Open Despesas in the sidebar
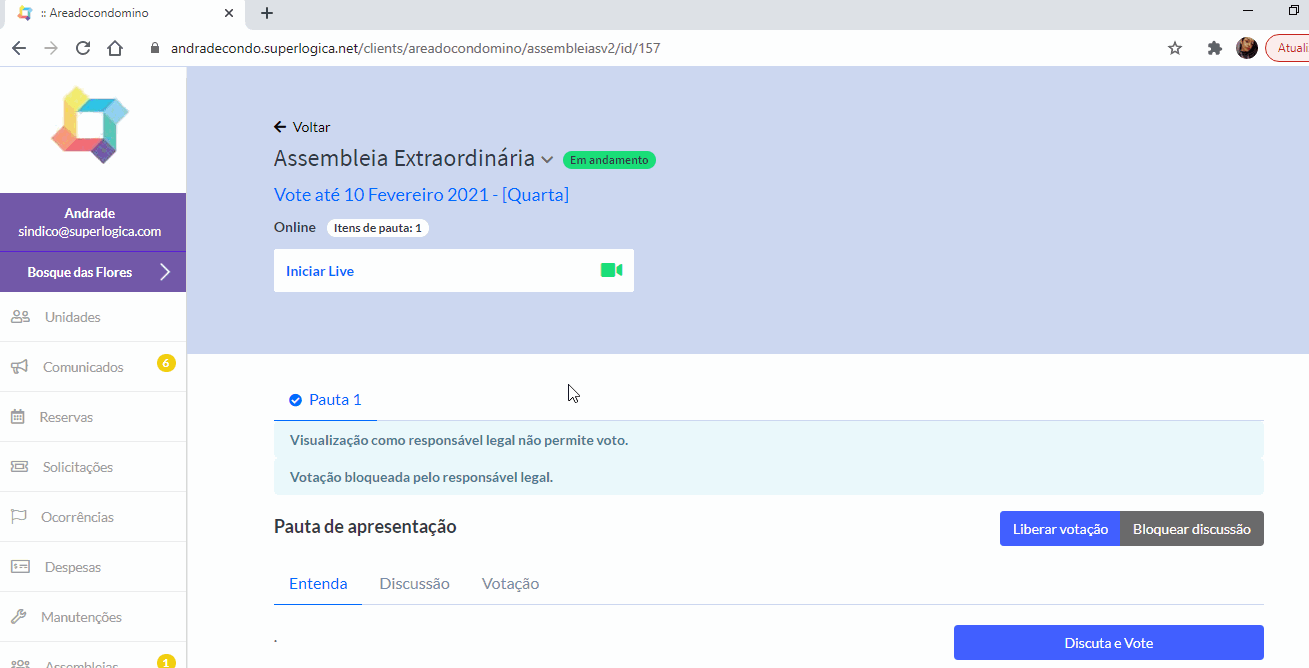 [93, 567]
